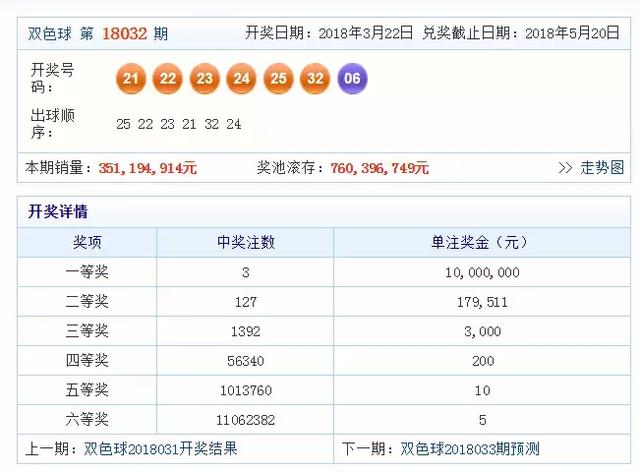Open previous draw 双色球2018031开奖结果 link
Screen dimensions: 640x472
[x=160, y=449]
